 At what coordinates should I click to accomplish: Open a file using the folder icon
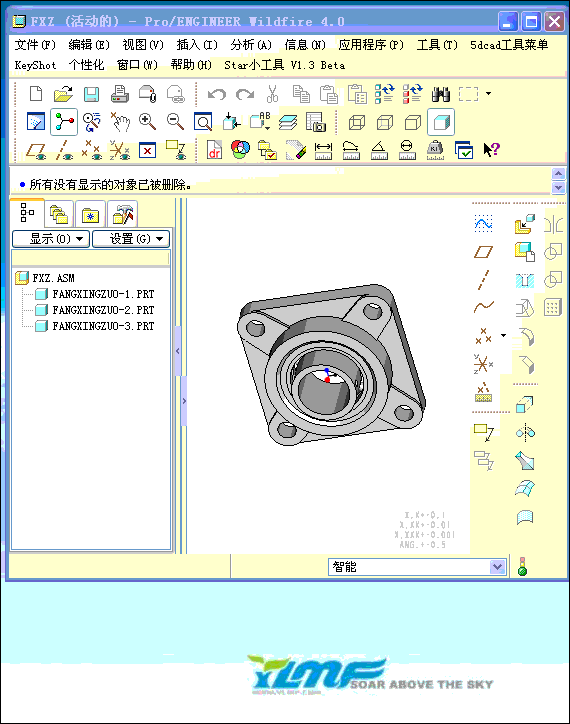[x=63, y=94]
